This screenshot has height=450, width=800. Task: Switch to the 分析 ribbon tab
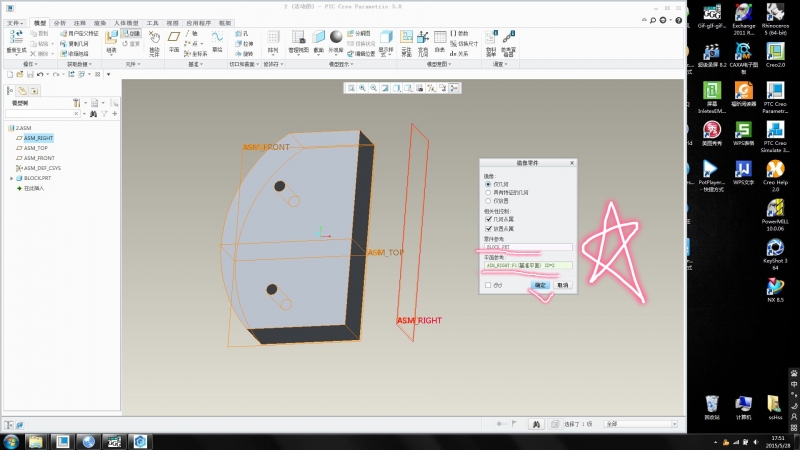[x=60, y=23]
